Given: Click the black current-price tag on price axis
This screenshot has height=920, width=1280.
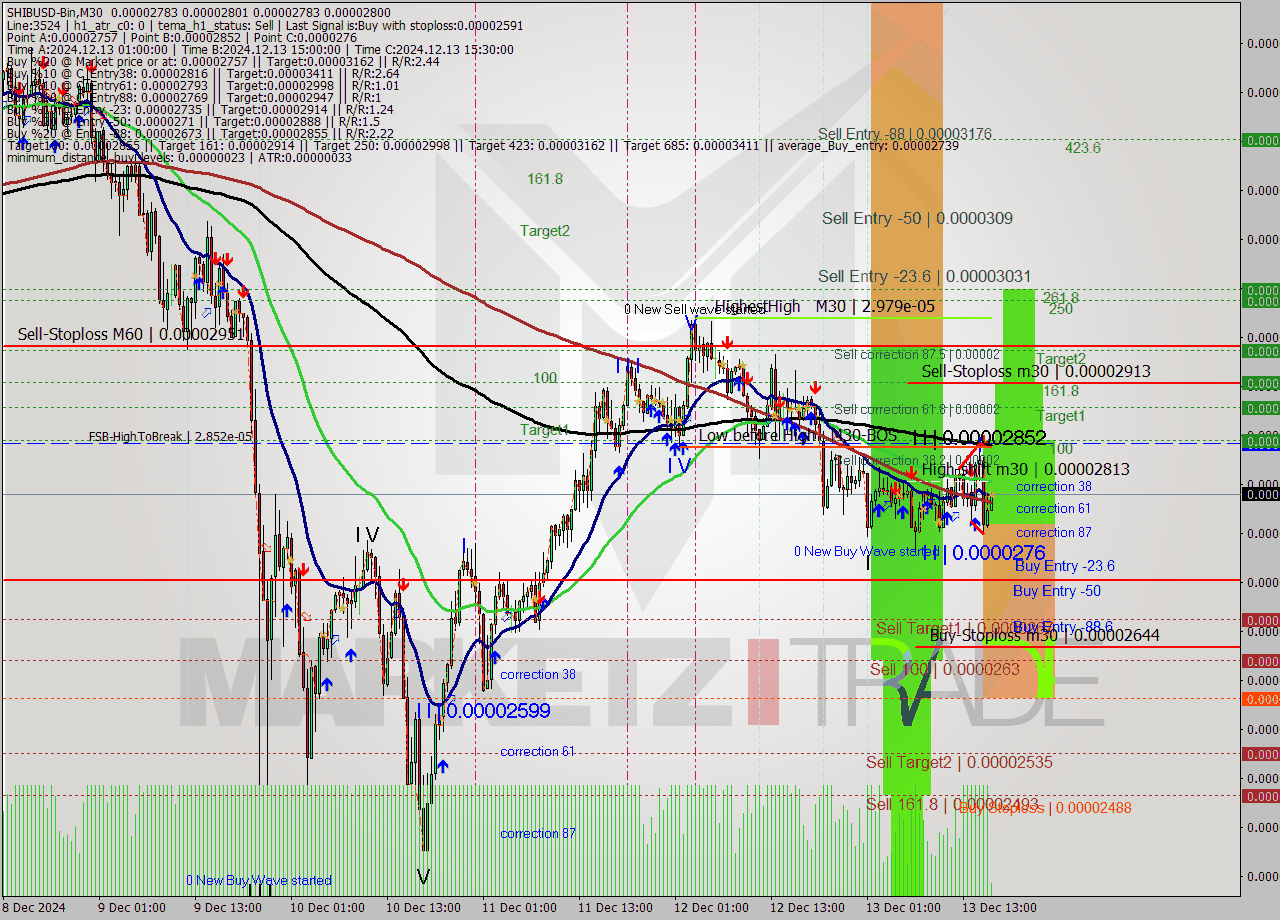Looking at the screenshot, I should click(x=1261, y=494).
